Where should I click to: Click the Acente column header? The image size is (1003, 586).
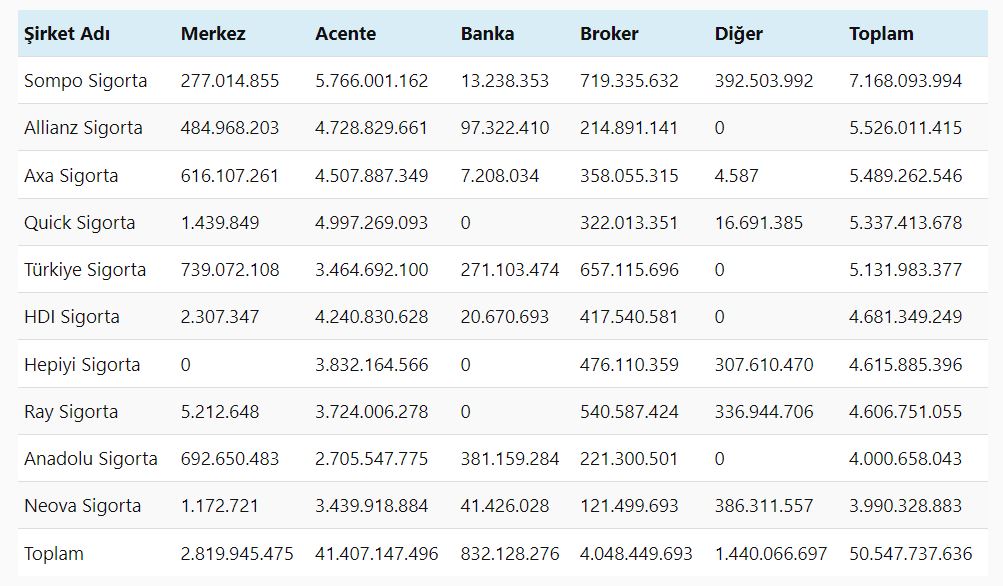click(x=345, y=34)
